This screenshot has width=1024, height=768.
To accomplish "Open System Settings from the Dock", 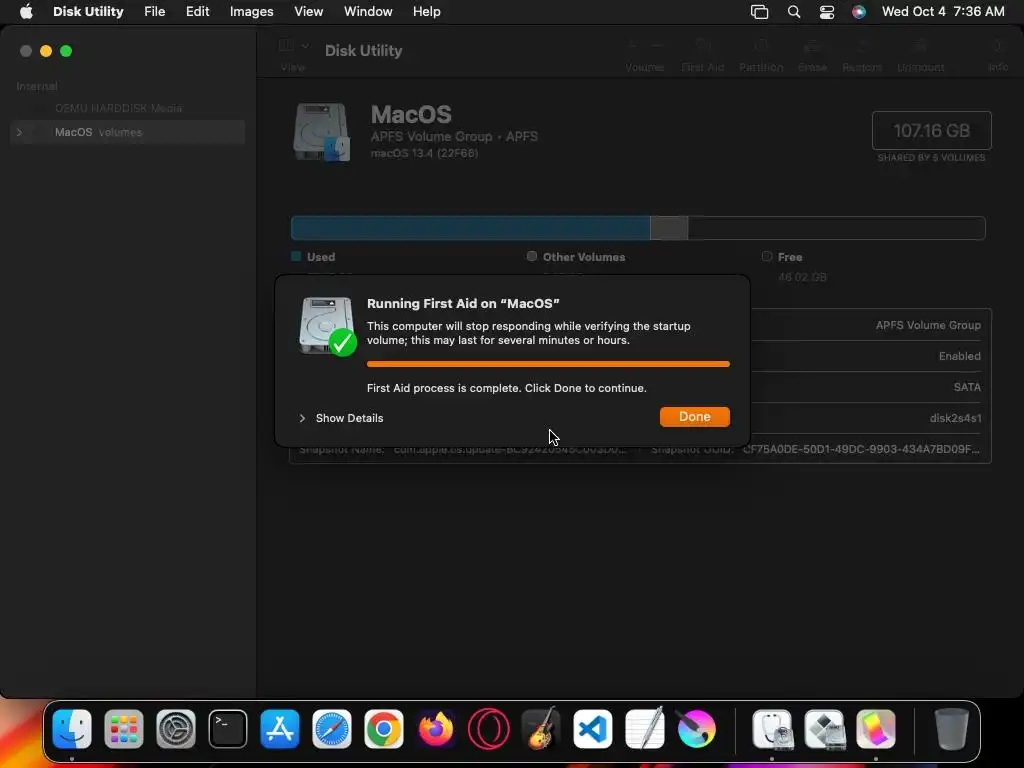I will click(176, 729).
